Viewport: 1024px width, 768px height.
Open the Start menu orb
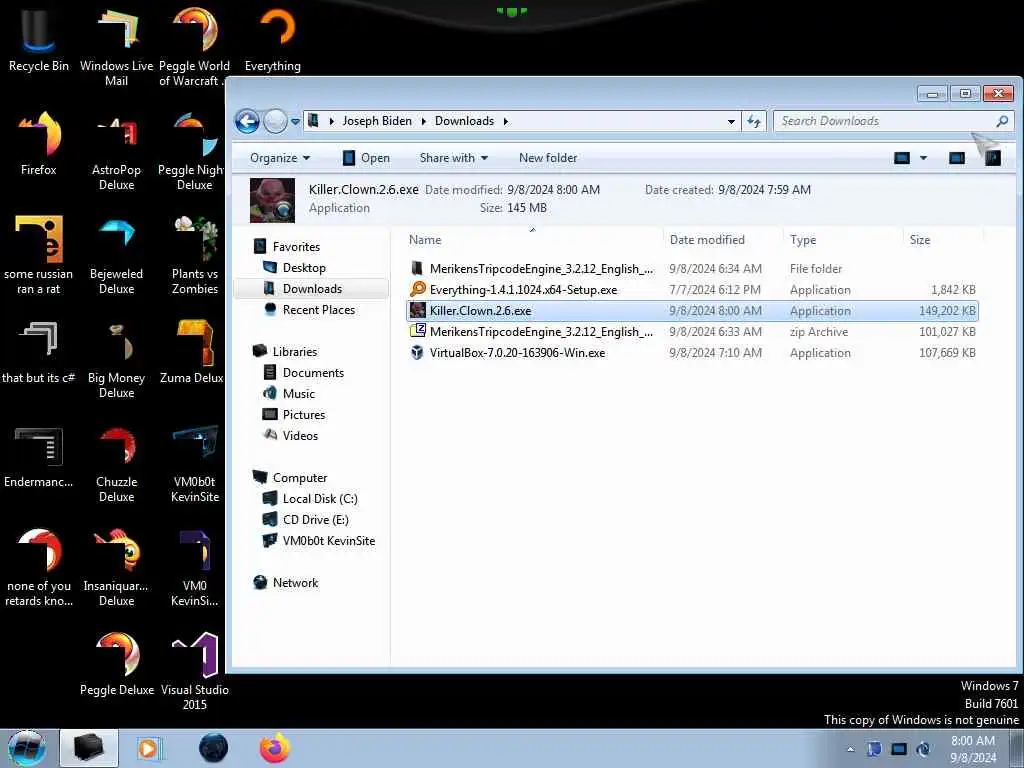27,748
